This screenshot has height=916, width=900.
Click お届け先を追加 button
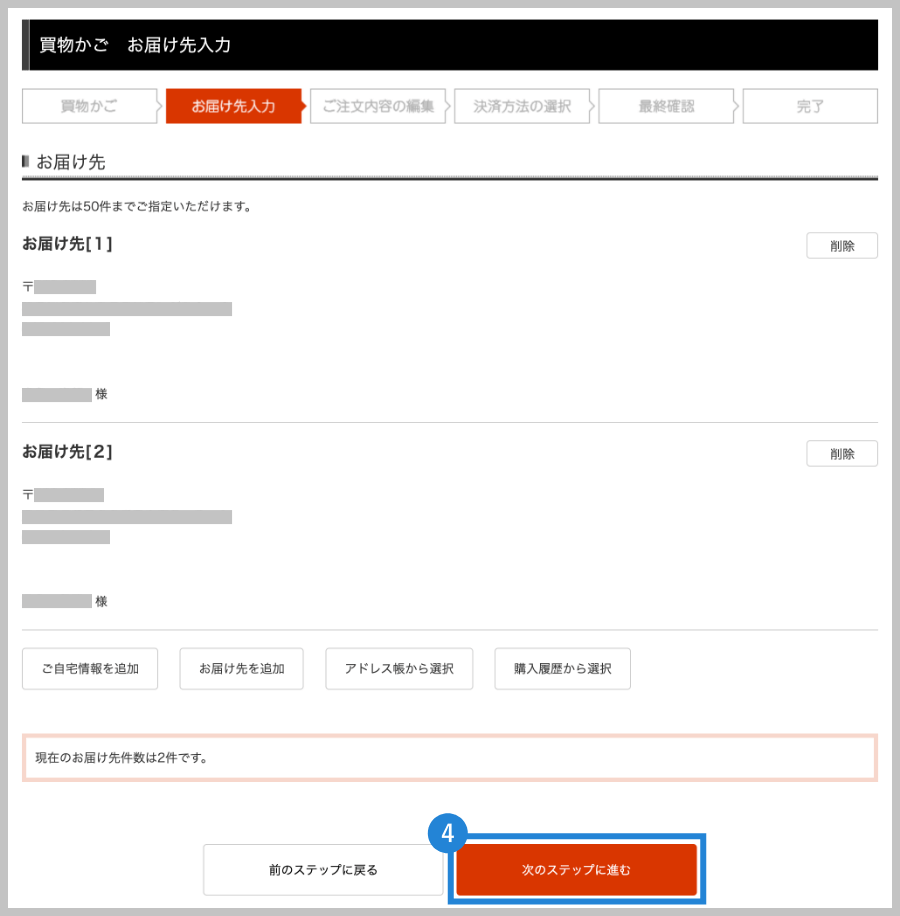[241, 669]
